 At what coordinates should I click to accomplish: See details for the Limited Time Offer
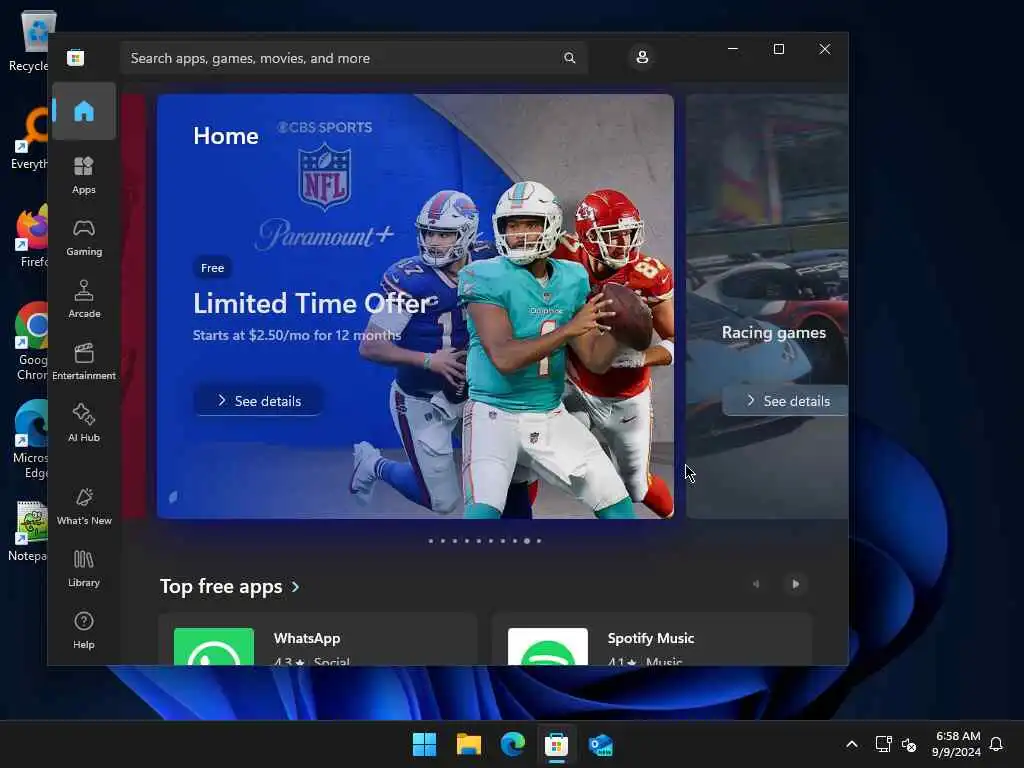tap(259, 401)
